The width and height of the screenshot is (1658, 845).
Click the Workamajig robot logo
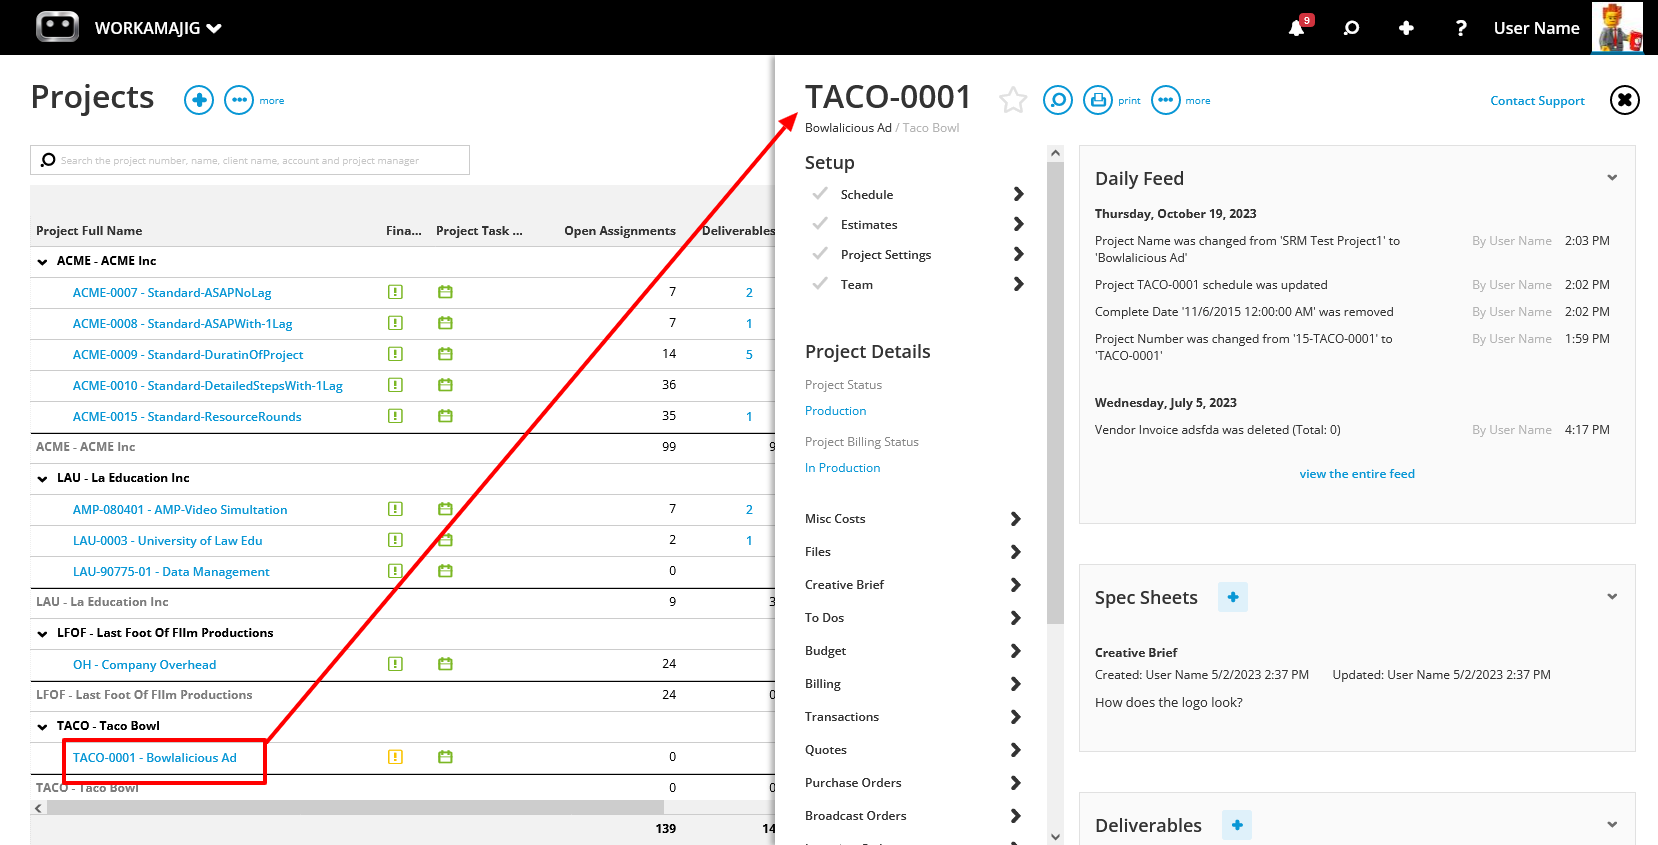pos(57,27)
